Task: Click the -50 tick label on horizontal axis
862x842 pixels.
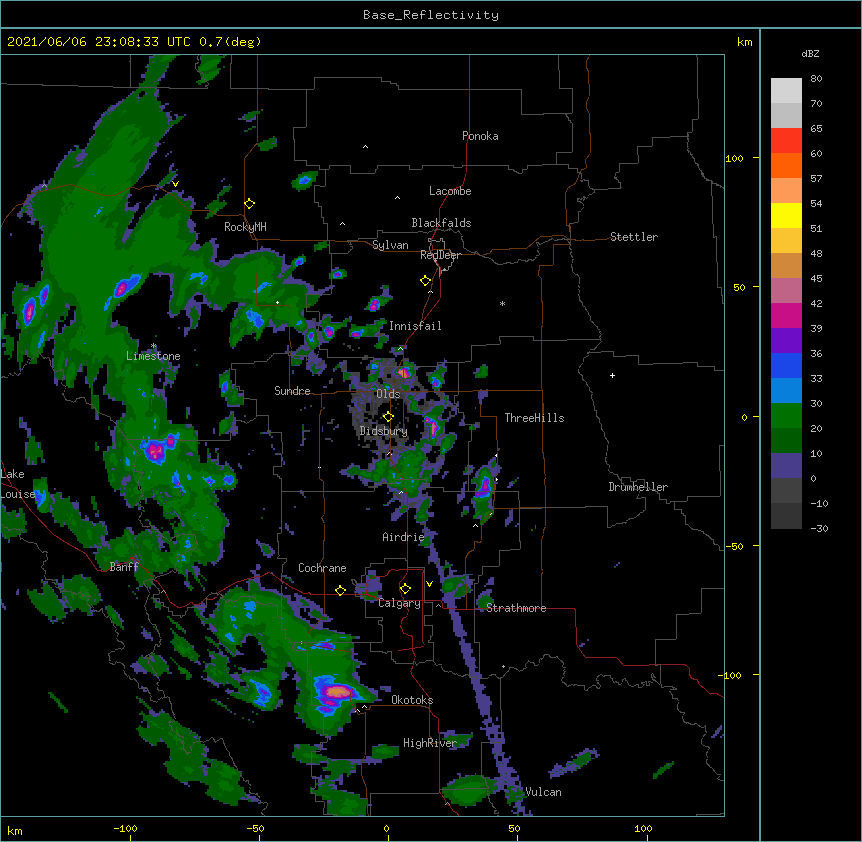Action: [255, 828]
